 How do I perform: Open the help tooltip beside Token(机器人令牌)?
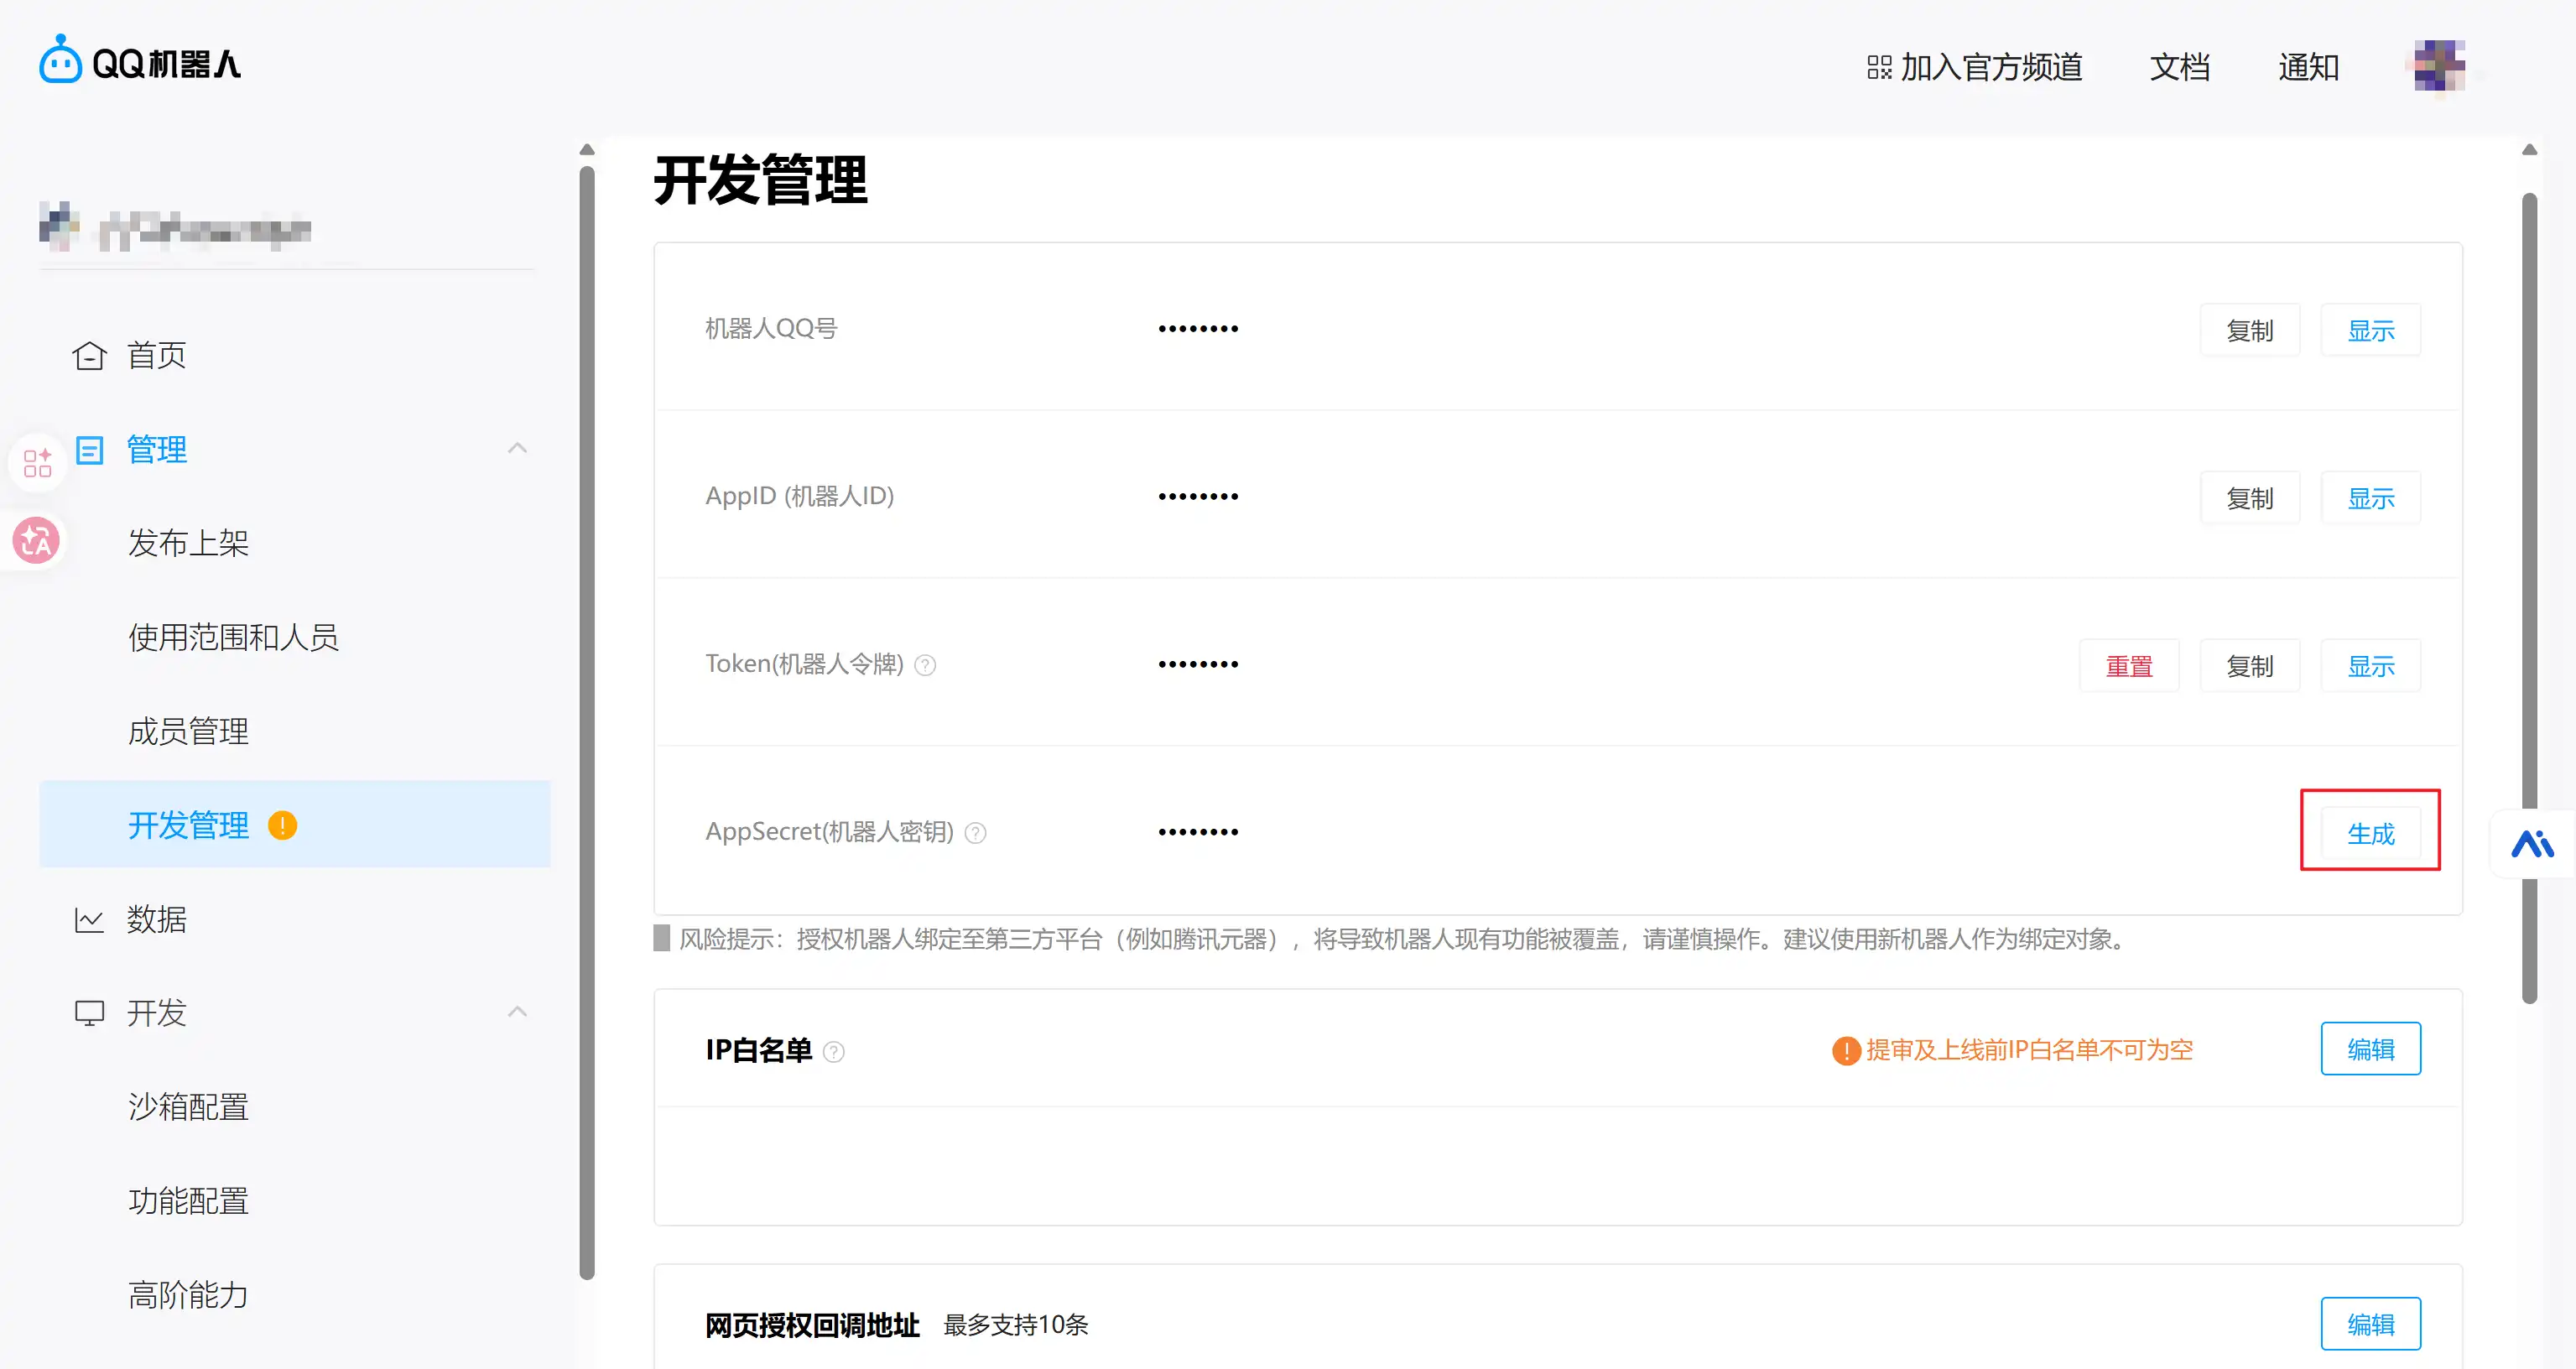[925, 664]
